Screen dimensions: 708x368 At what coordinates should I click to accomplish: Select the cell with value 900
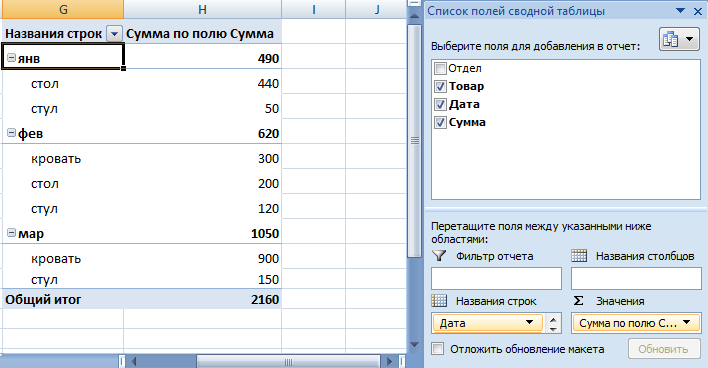click(x=202, y=258)
